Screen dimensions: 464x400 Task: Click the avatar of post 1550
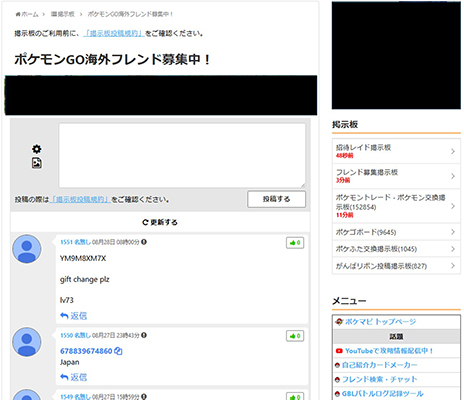27,342
